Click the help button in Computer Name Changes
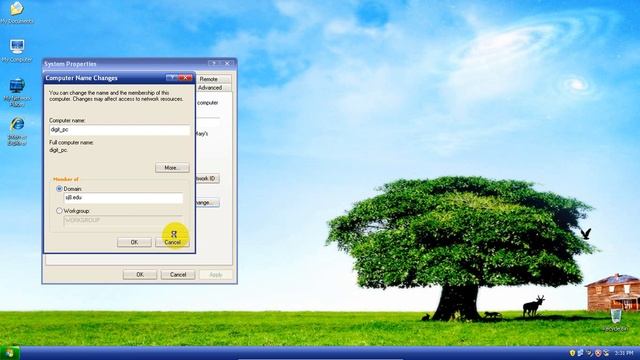Viewport: 640px width, 360px height. pos(172,78)
